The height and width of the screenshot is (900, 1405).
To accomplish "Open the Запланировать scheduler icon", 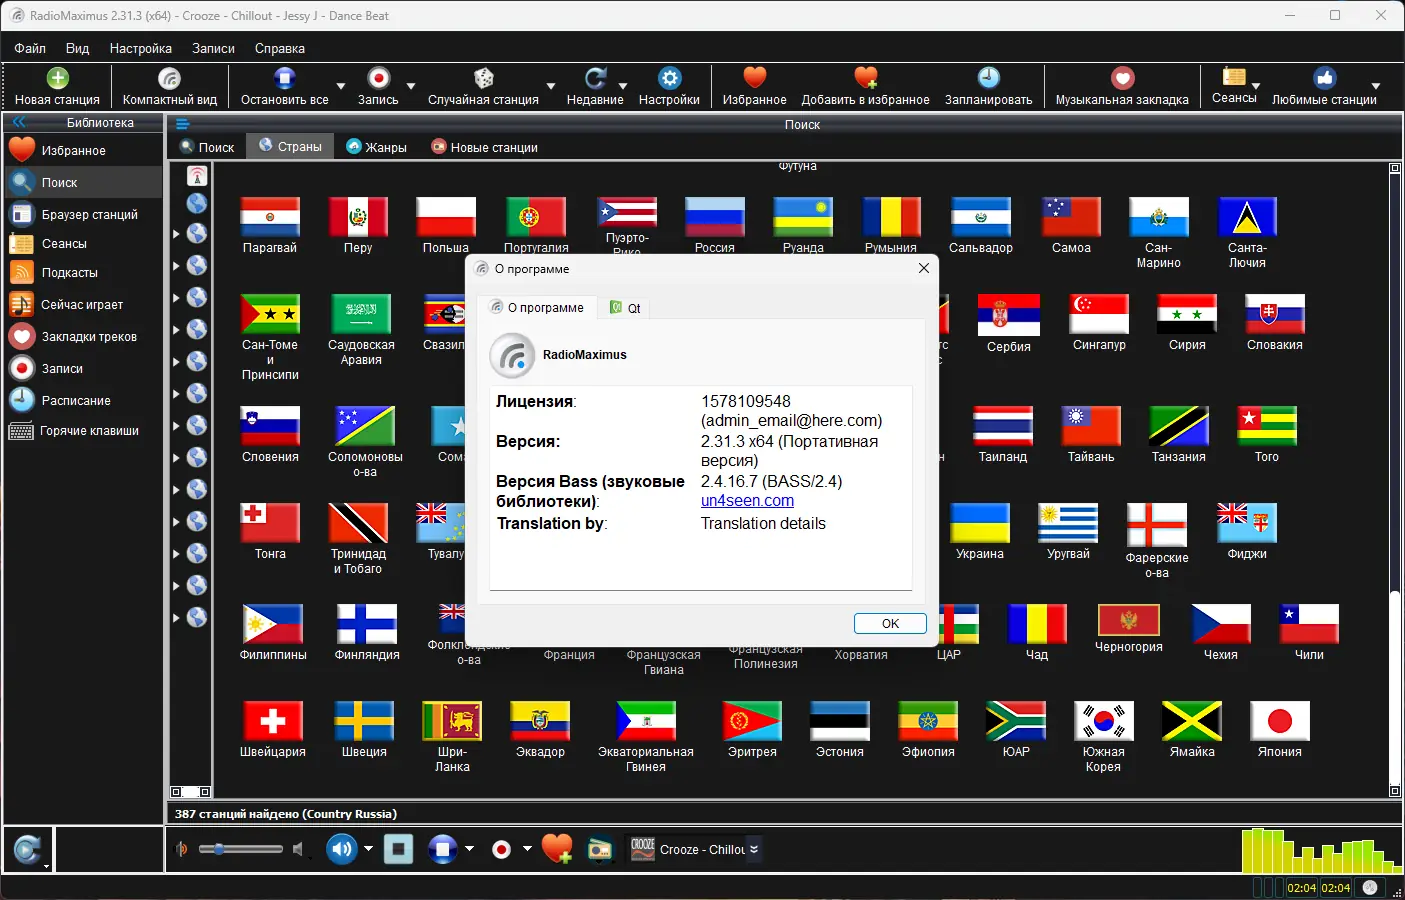I will coord(988,78).
